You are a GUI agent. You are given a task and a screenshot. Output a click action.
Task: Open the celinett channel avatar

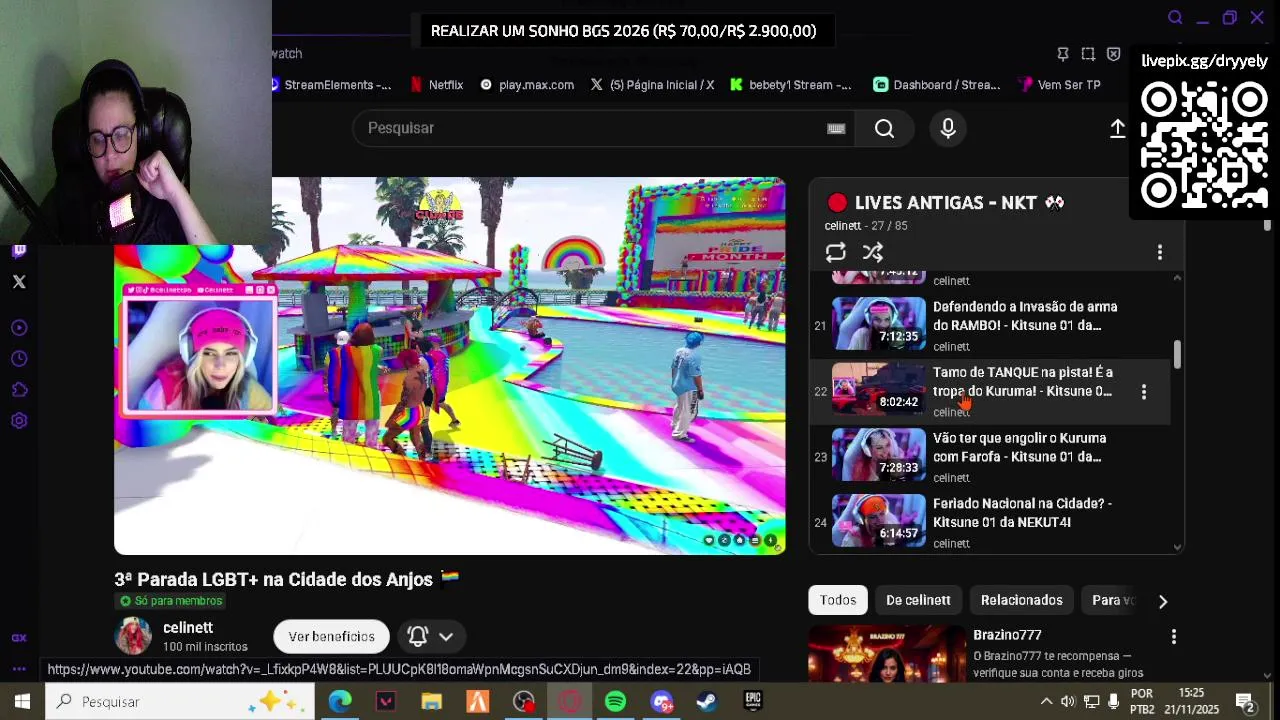pyautogui.click(x=133, y=636)
